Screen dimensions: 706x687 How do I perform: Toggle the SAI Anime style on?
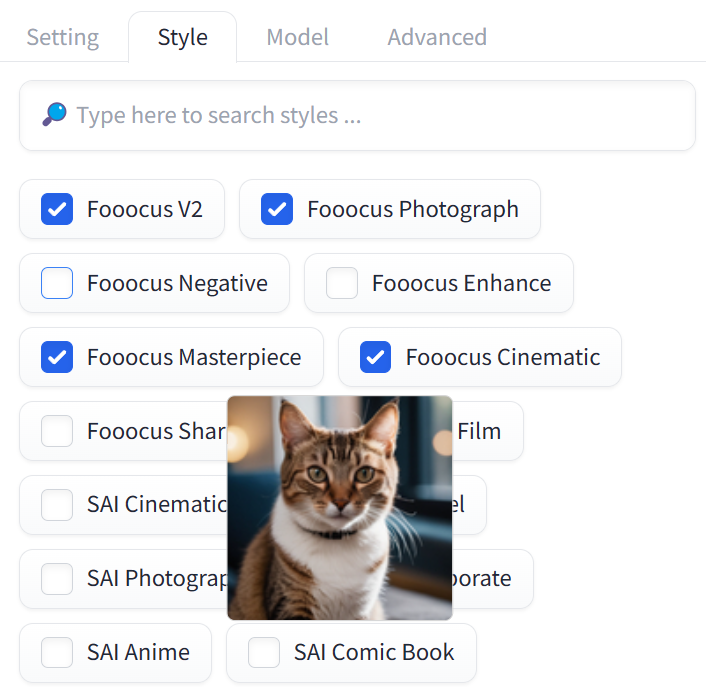(57, 653)
